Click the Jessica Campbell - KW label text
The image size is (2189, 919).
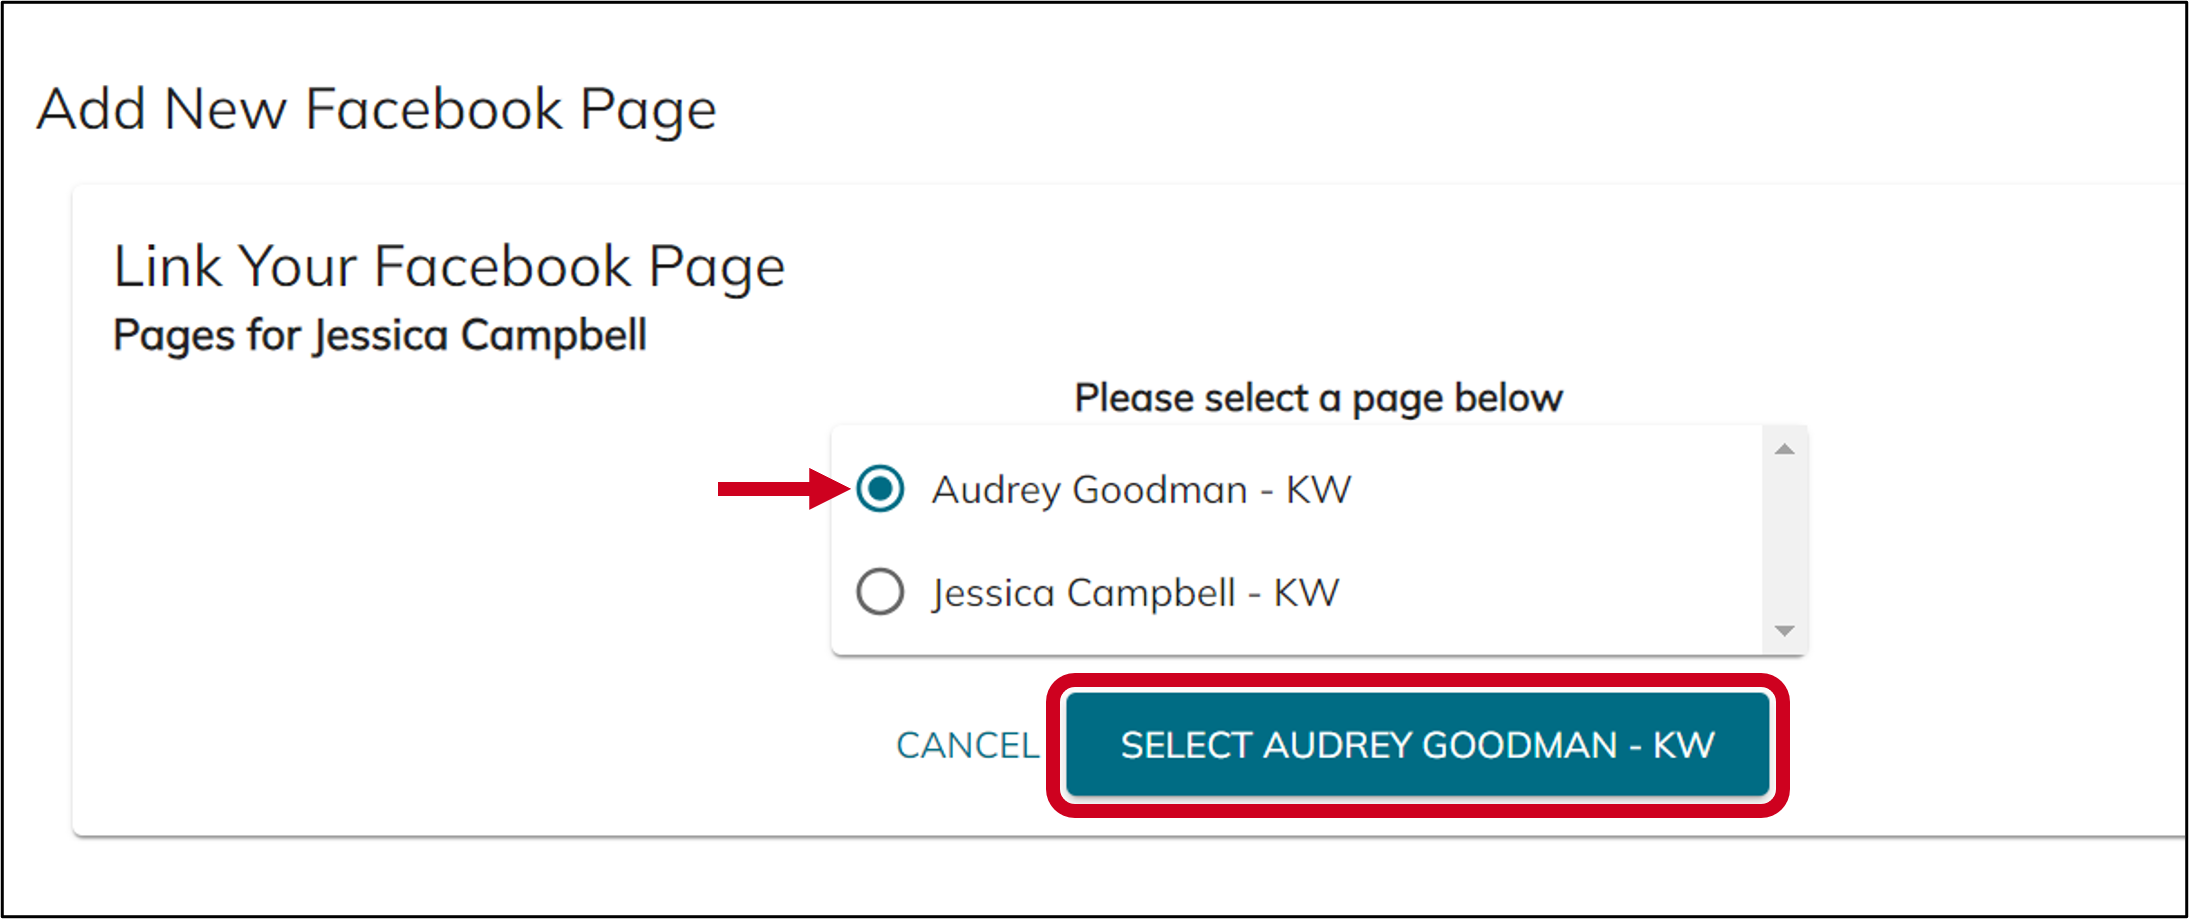pos(1135,593)
